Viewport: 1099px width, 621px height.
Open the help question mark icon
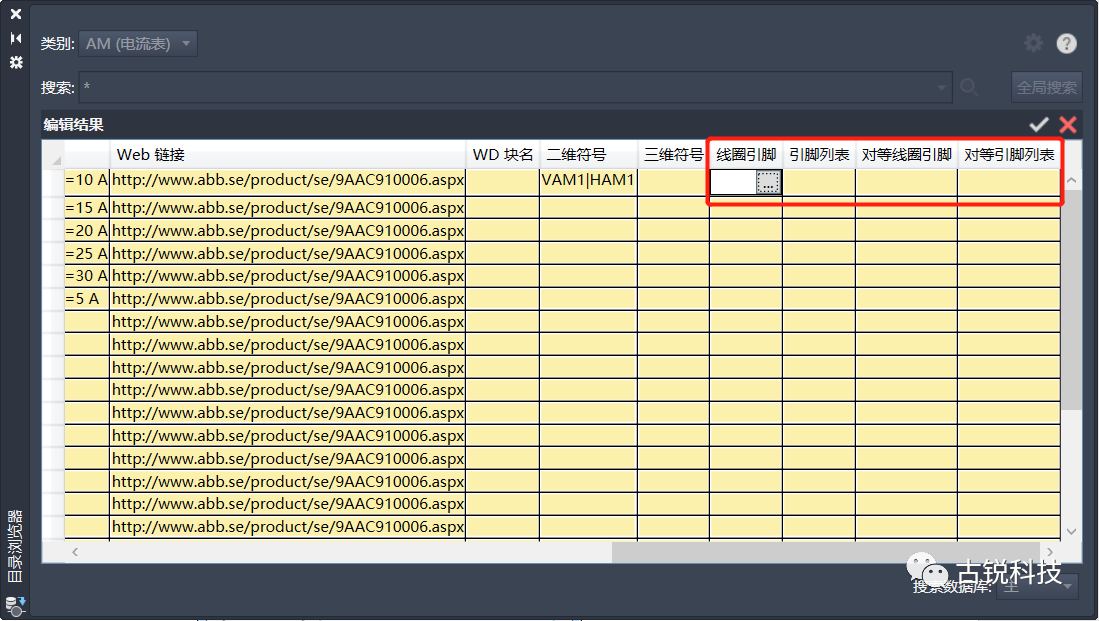pos(1067,43)
